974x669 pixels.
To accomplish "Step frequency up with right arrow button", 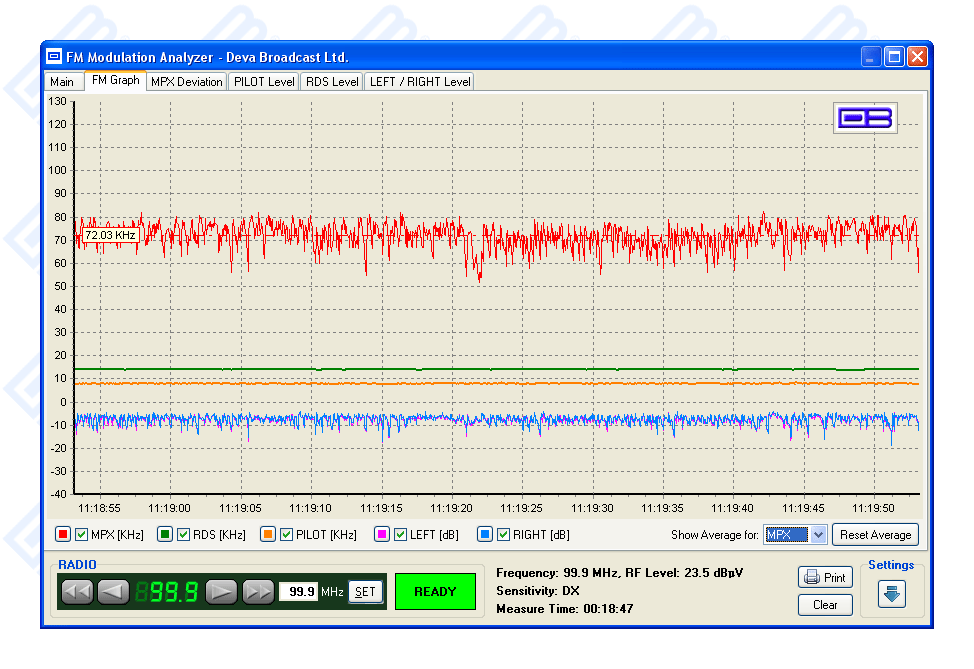I will tap(222, 592).
